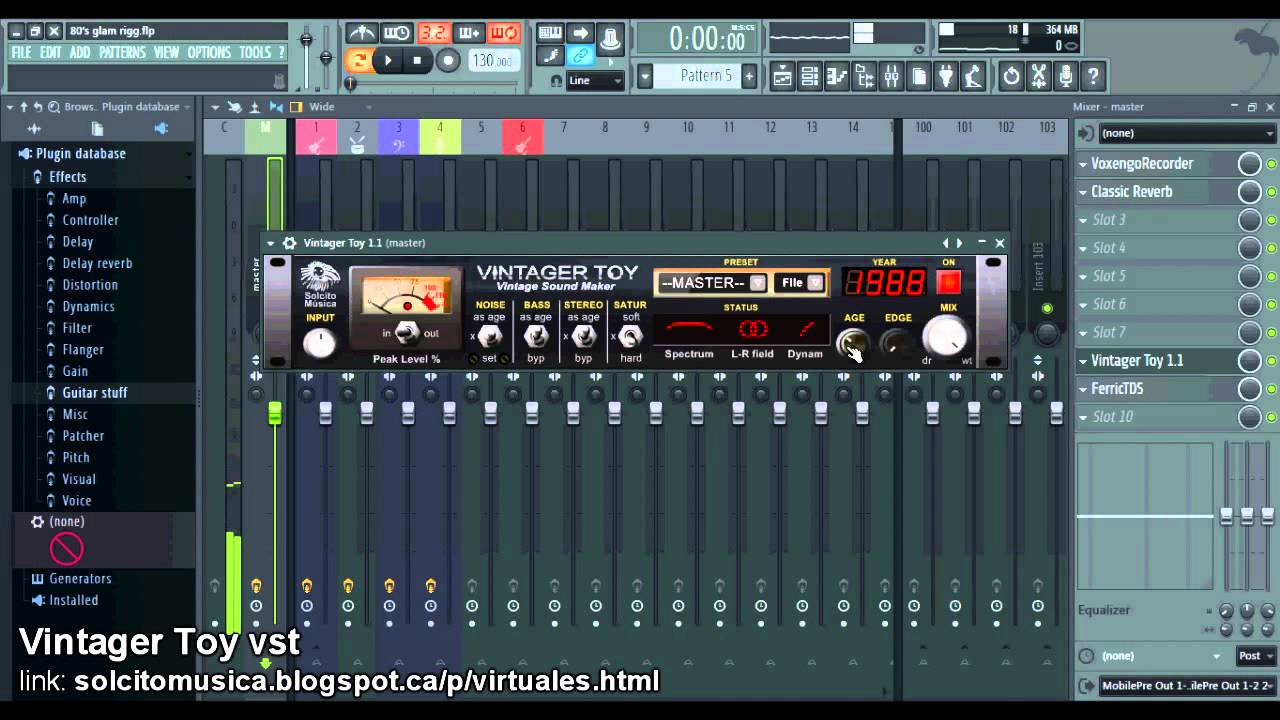Open the EDIT menu
The height and width of the screenshot is (720, 1280).
[50, 52]
